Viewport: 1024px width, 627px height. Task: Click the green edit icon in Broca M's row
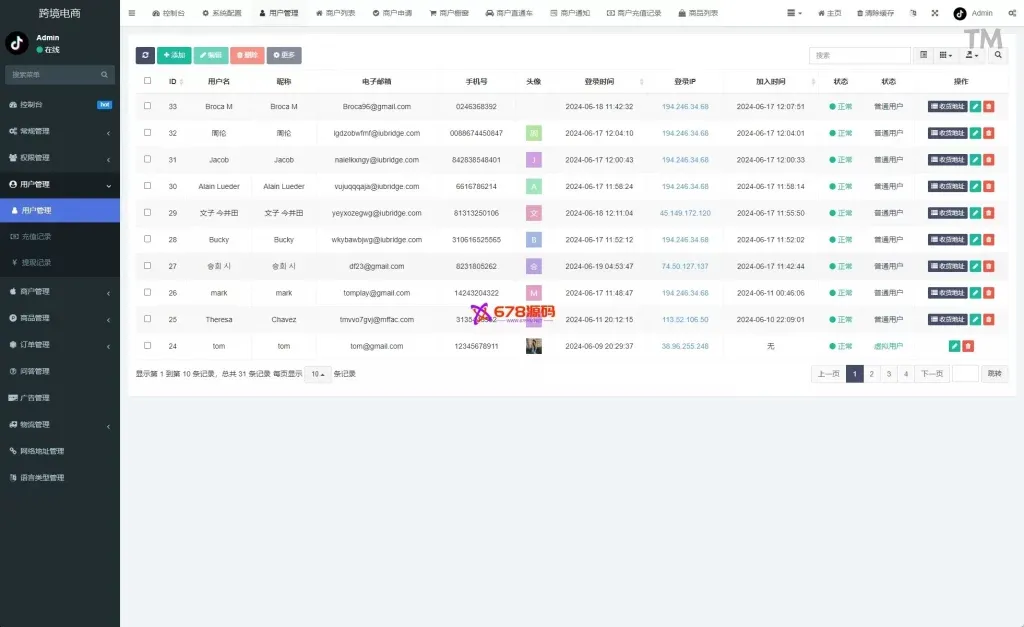[x=975, y=106]
